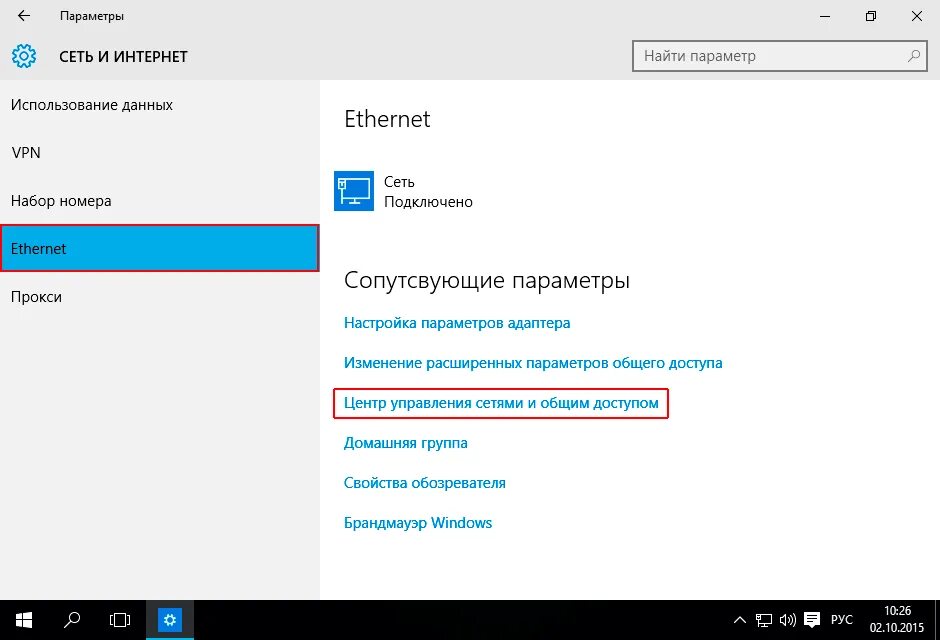Click the search magnifier in the Найти параметр box
Screen dimensions: 940x640
[x=914, y=56]
